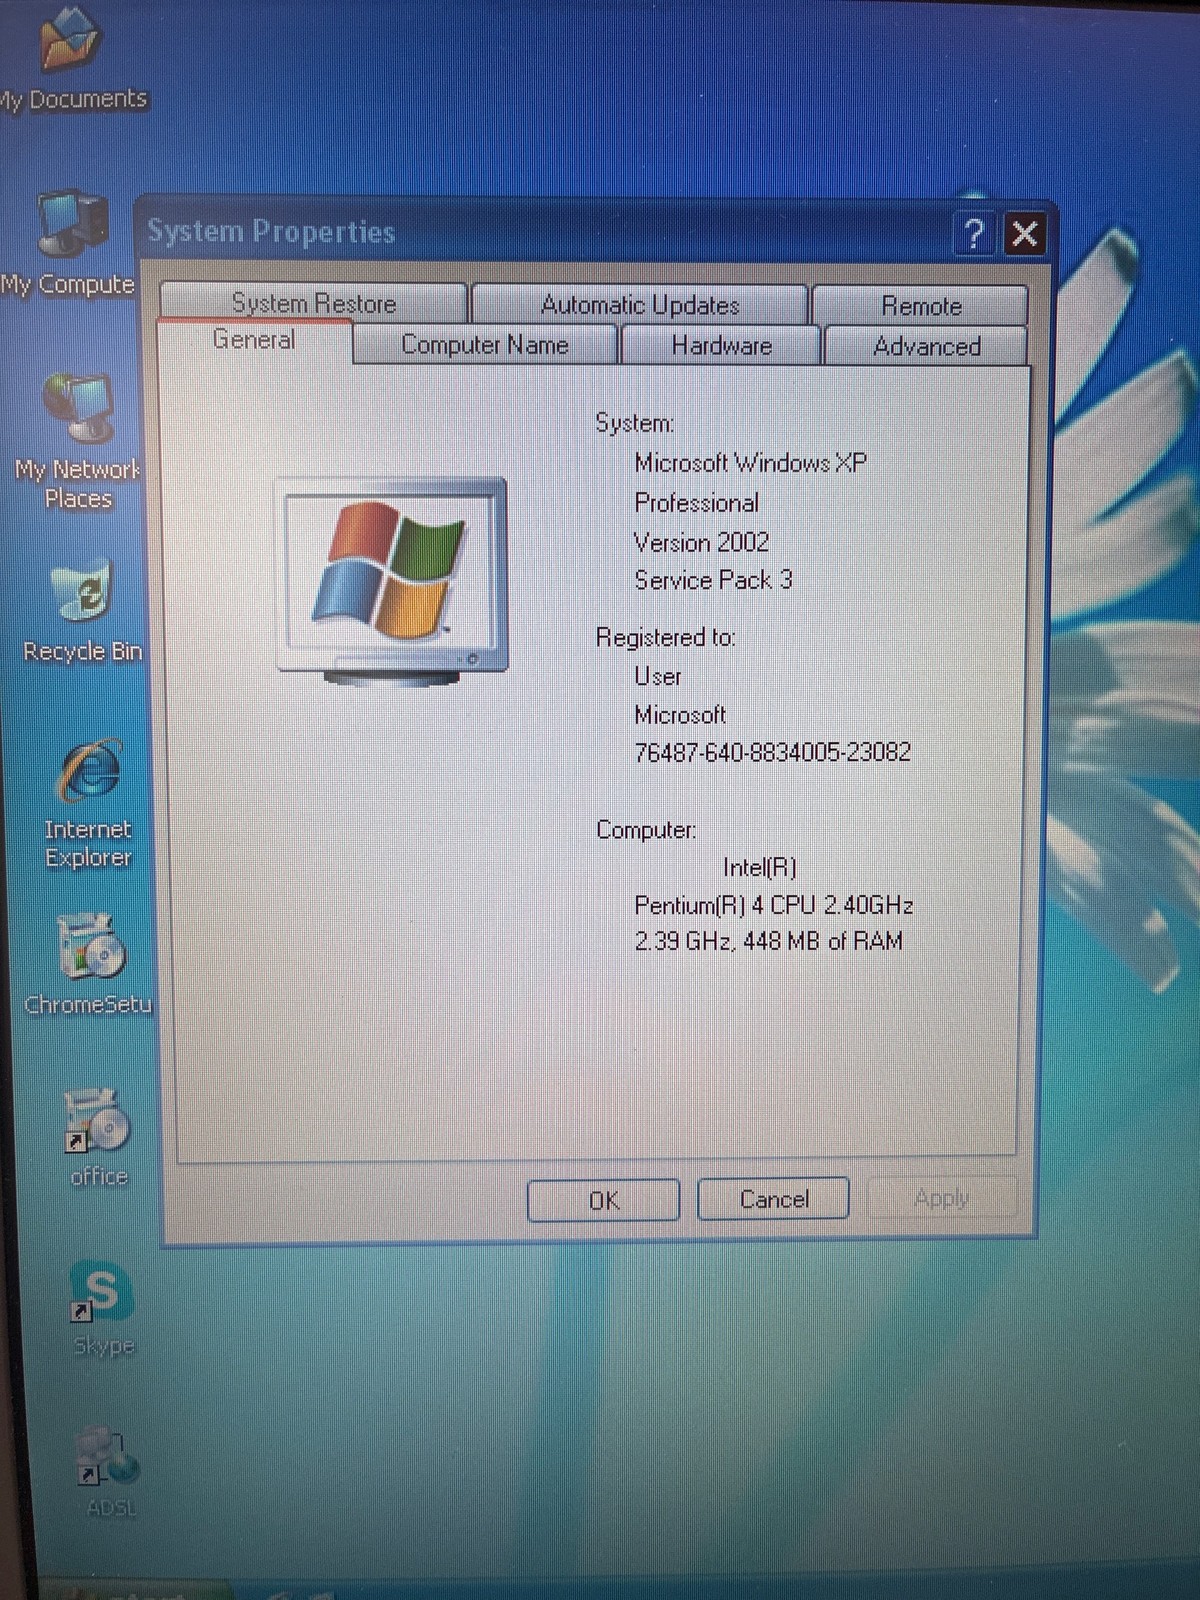Launch the Skype desktop shortcut

point(102,1307)
